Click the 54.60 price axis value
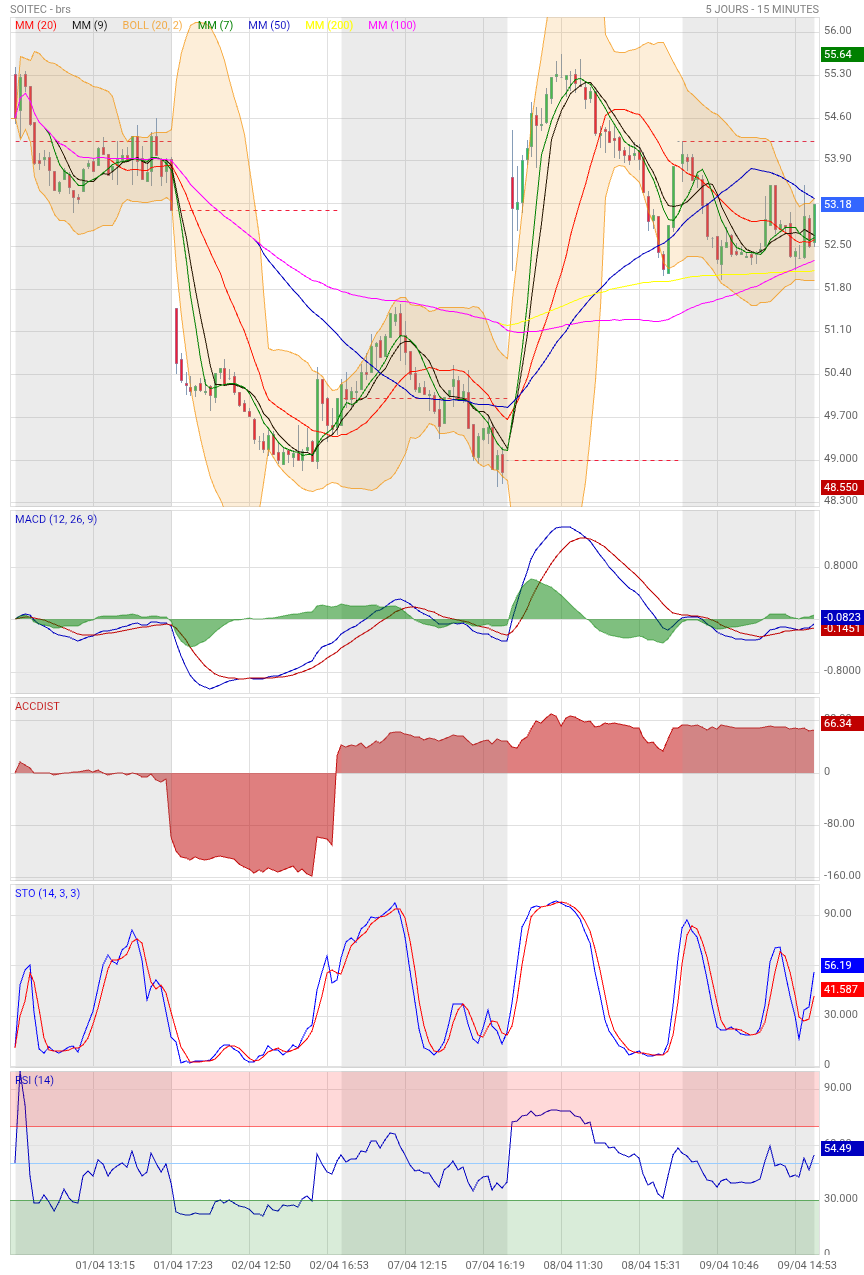 point(838,117)
